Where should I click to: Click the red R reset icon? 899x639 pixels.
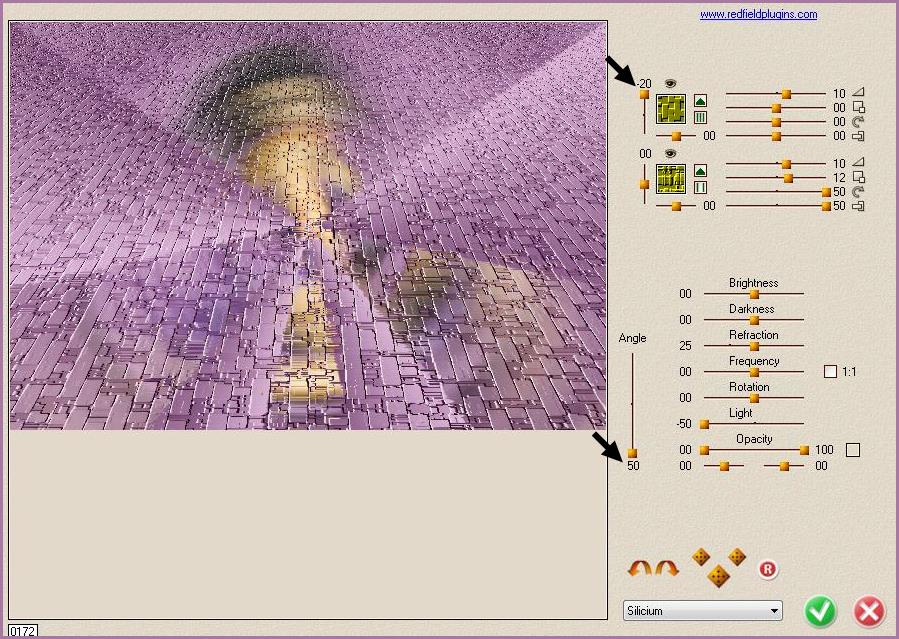click(767, 569)
